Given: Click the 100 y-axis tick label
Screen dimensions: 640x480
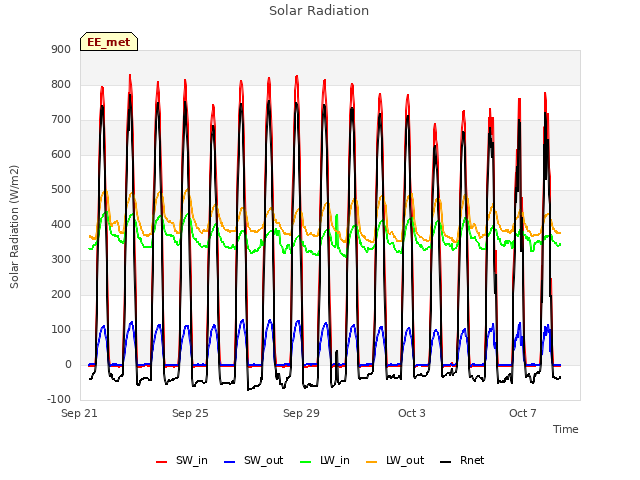Looking at the screenshot, I should point(61,330).
